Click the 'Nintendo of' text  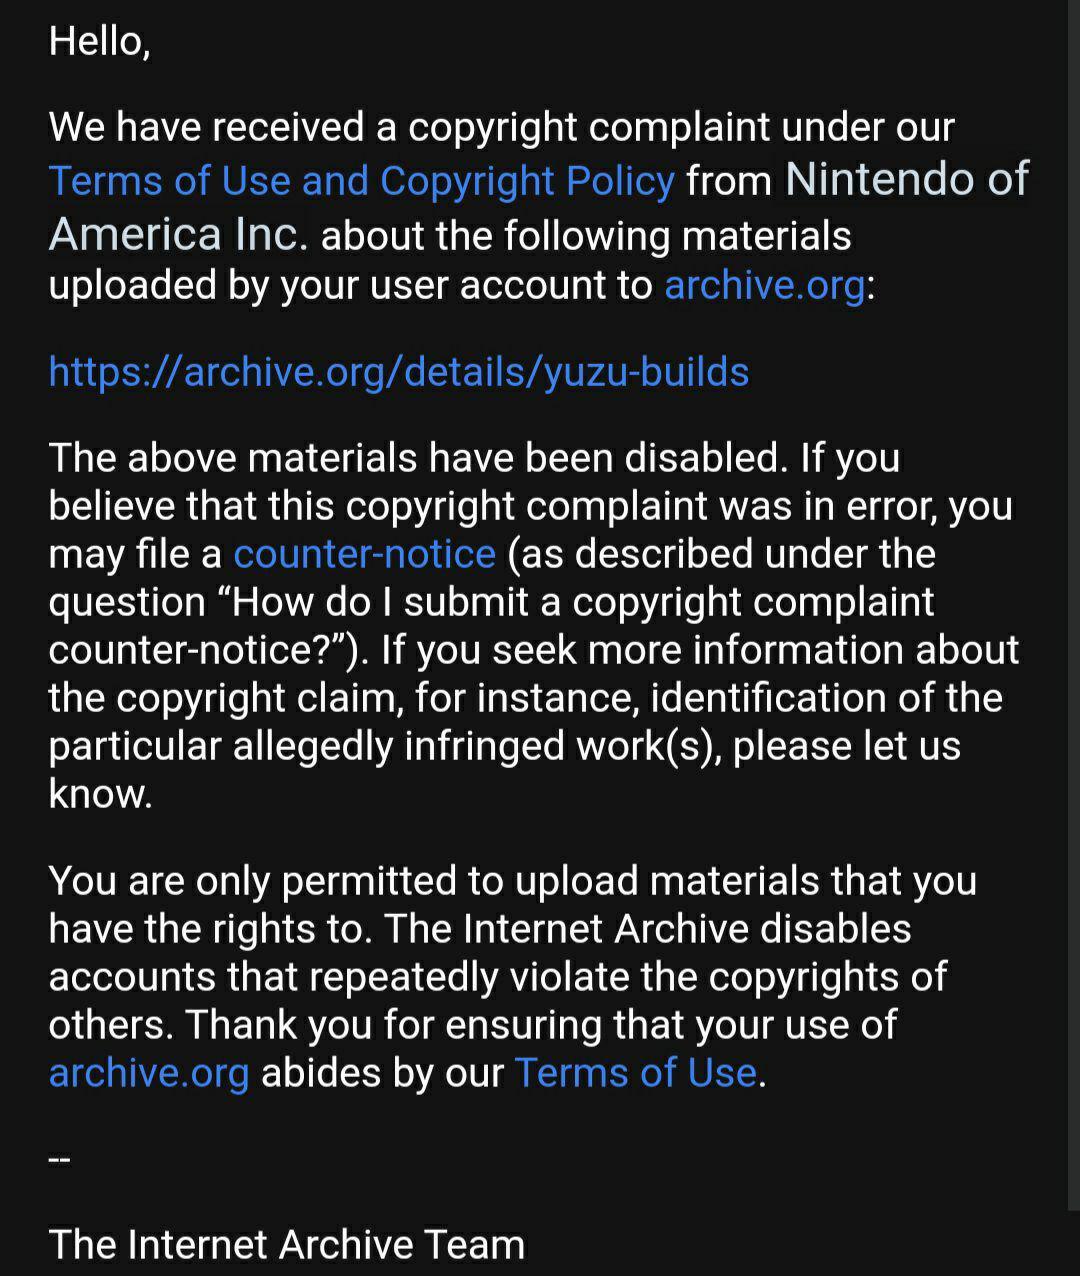[906, 179]
